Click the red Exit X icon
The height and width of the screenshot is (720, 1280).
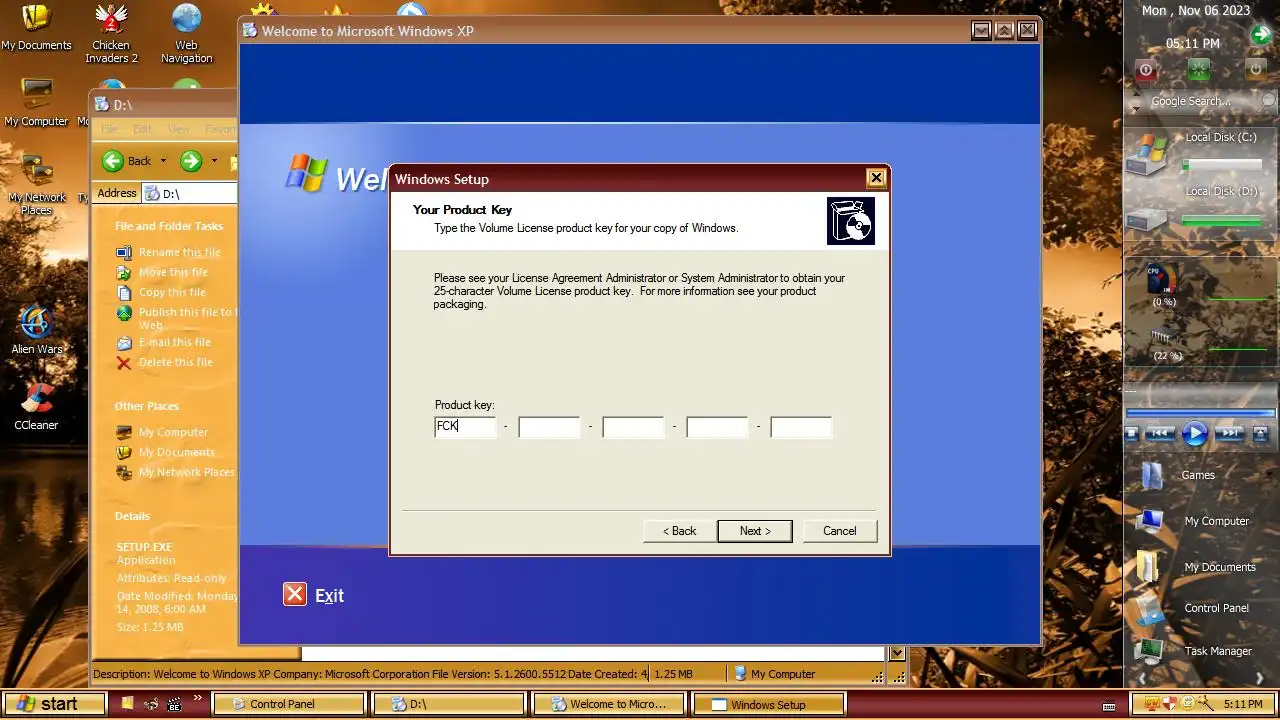point(294,594)
